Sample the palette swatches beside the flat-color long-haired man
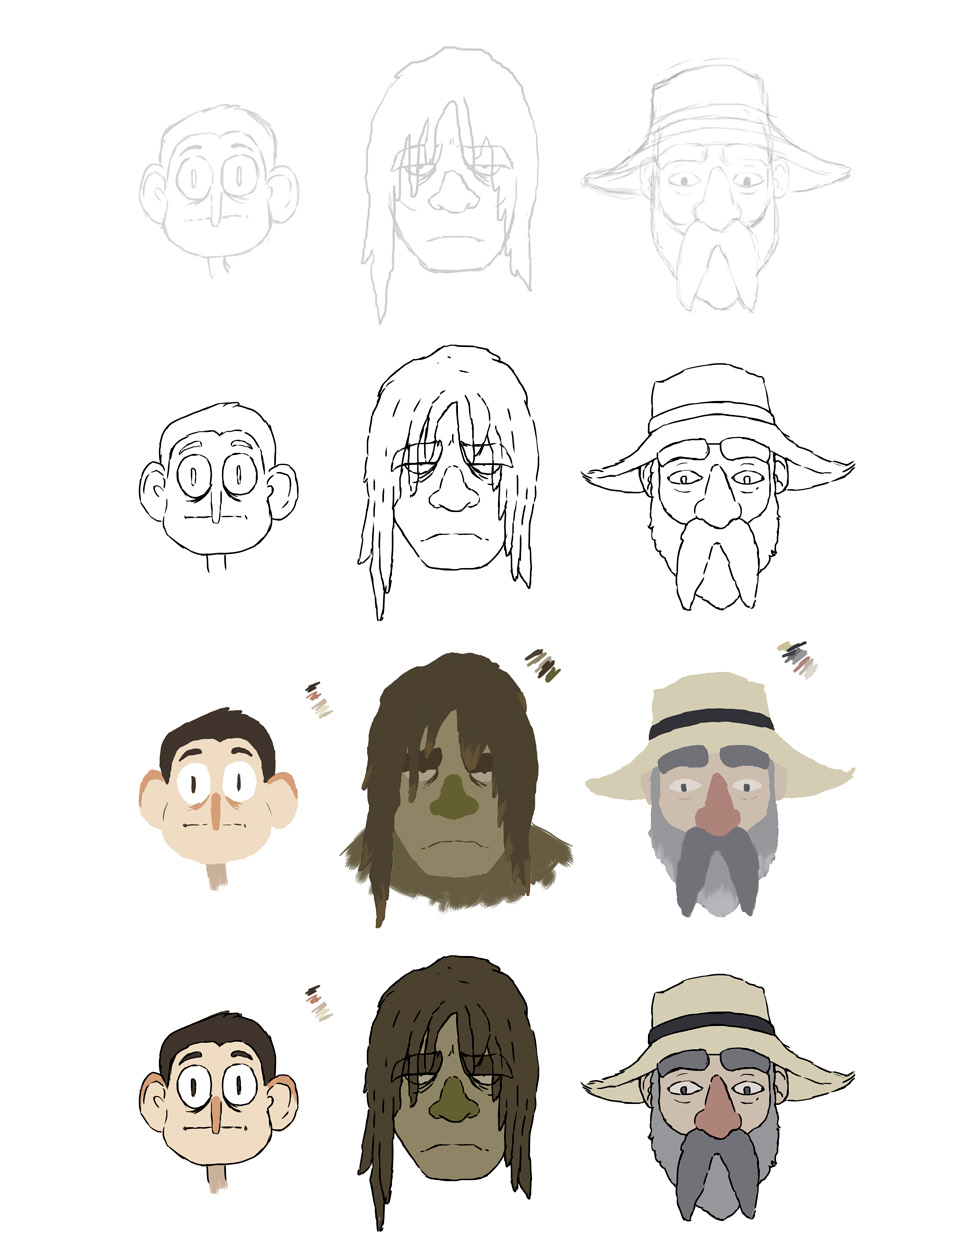This screenshot has width=960, height=1251. [x=542, y=664]
